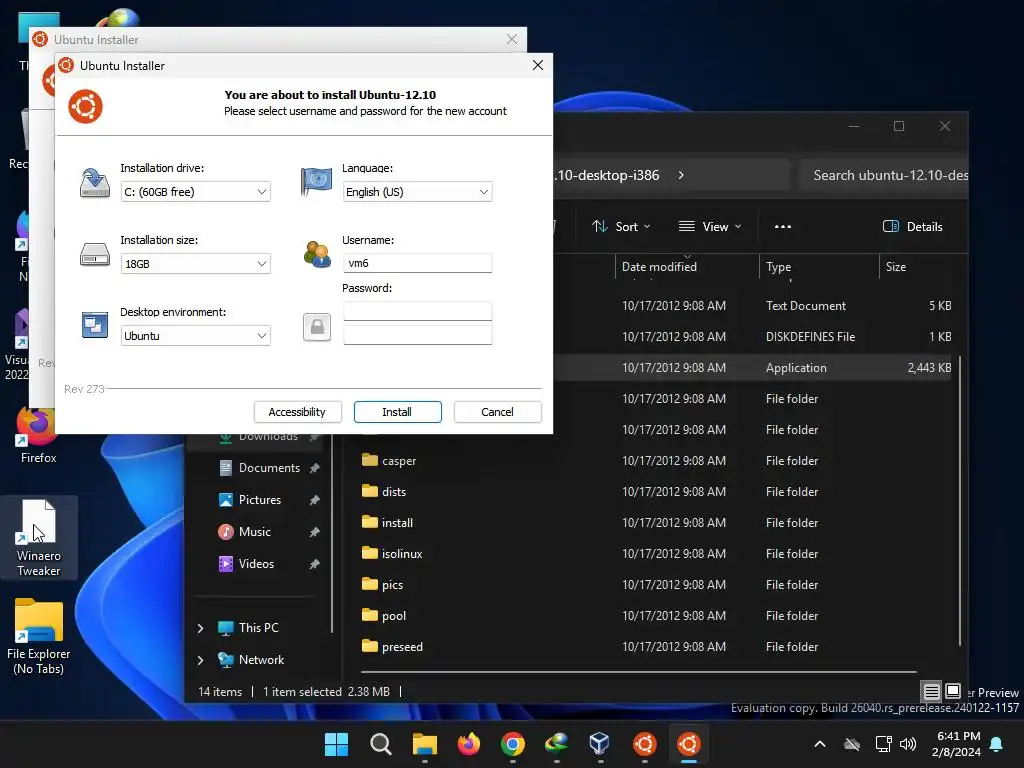The height and width of the screenshot is (768, 1024).
Task: Toggle the Details pane in Explorer
Action: coord(912,227)
